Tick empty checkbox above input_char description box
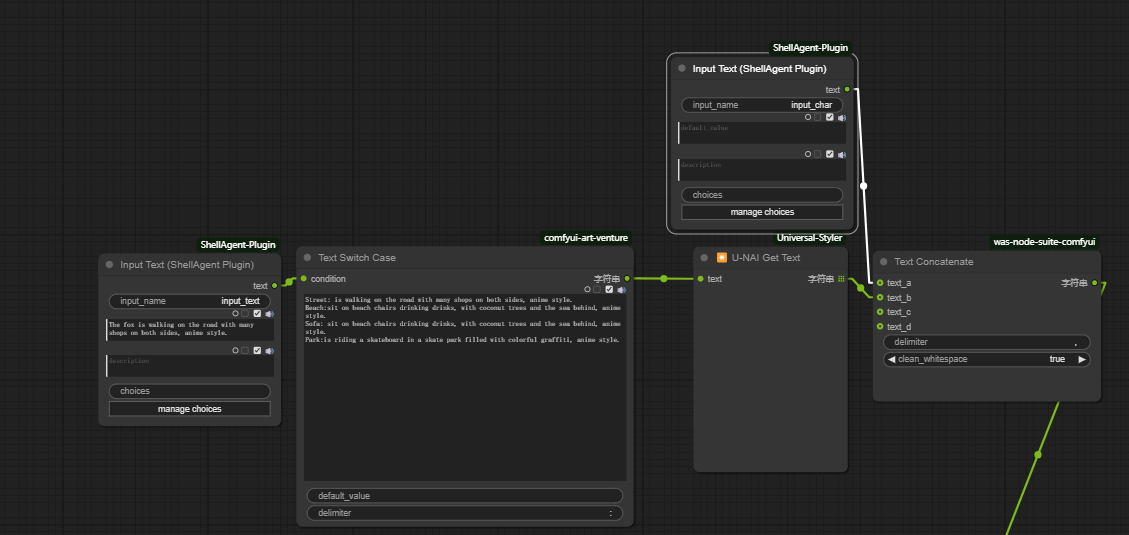Image resolution: width=1129 pixels, height=535 pixels. pos(817,154)
